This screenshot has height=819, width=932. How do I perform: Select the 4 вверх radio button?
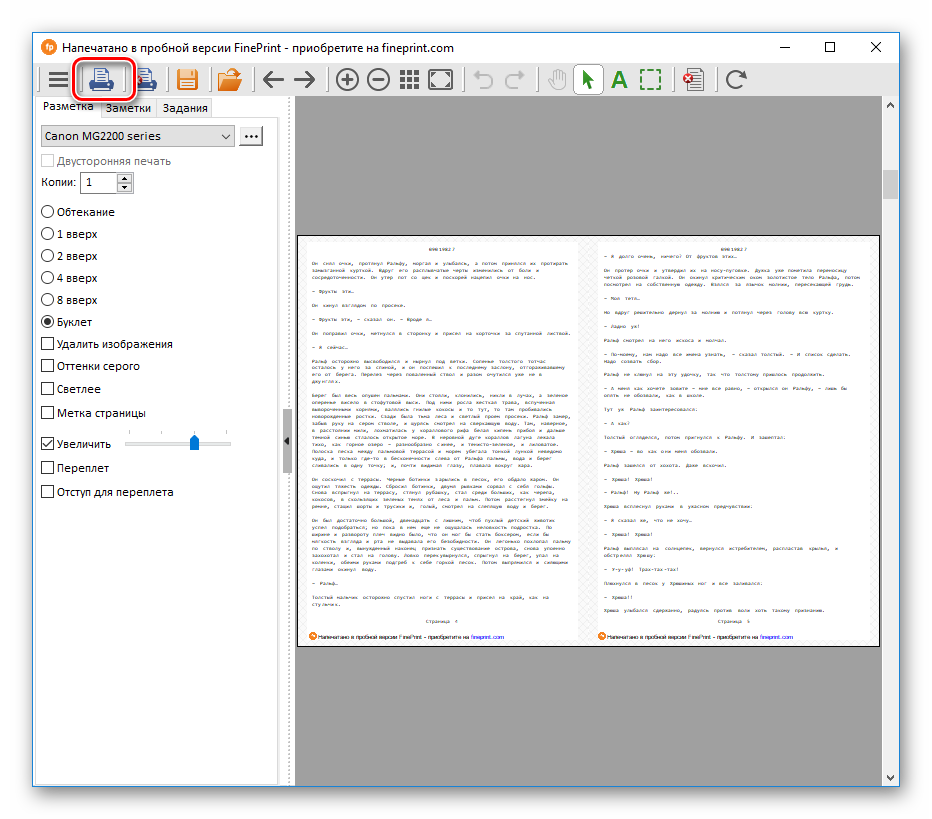pyautogui.click(x=48, y=278)
